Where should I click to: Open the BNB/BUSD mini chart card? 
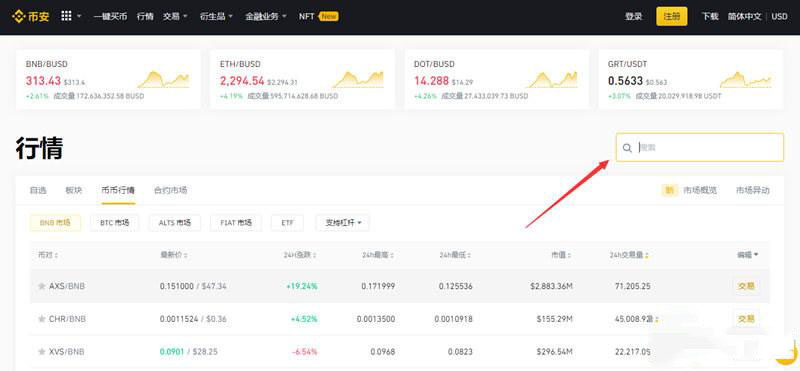click(108, 79)
